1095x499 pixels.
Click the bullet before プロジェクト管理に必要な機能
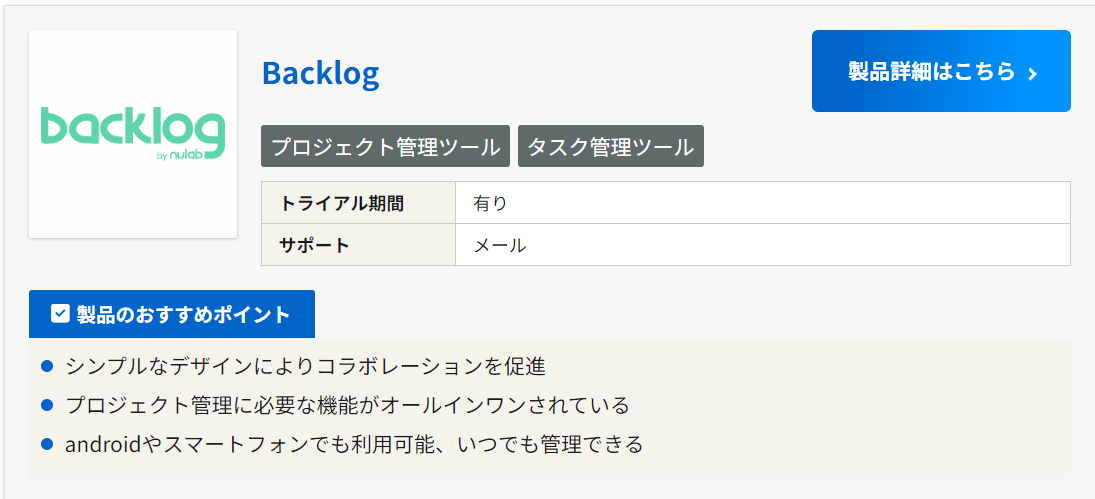[47, 405]
